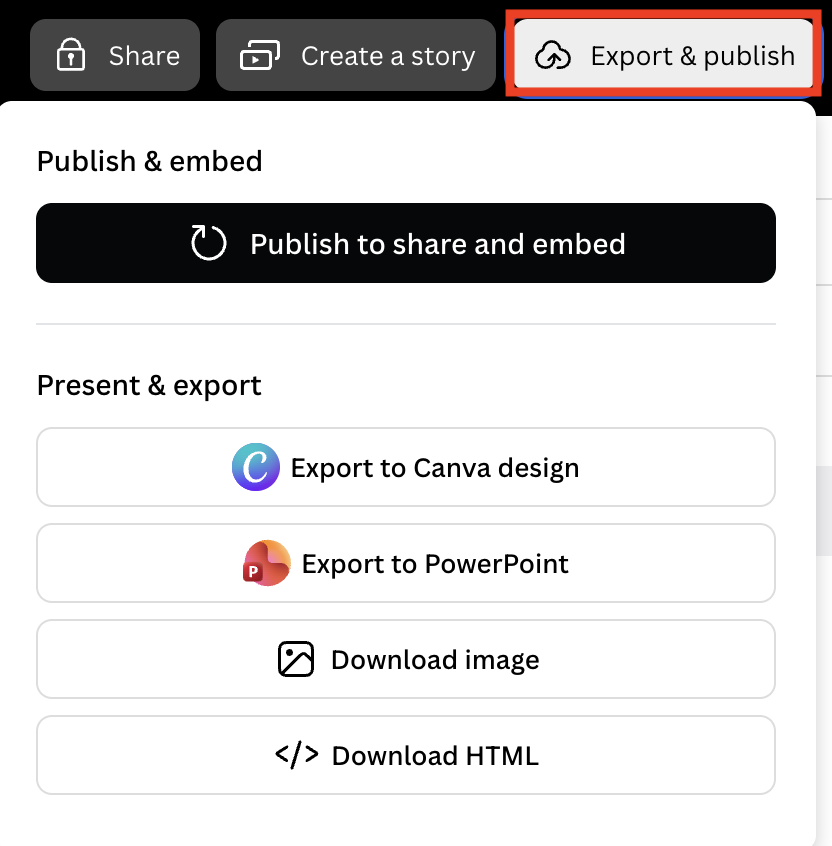
Task: Click the padlock icon on Share
Action: click(71, 54)
